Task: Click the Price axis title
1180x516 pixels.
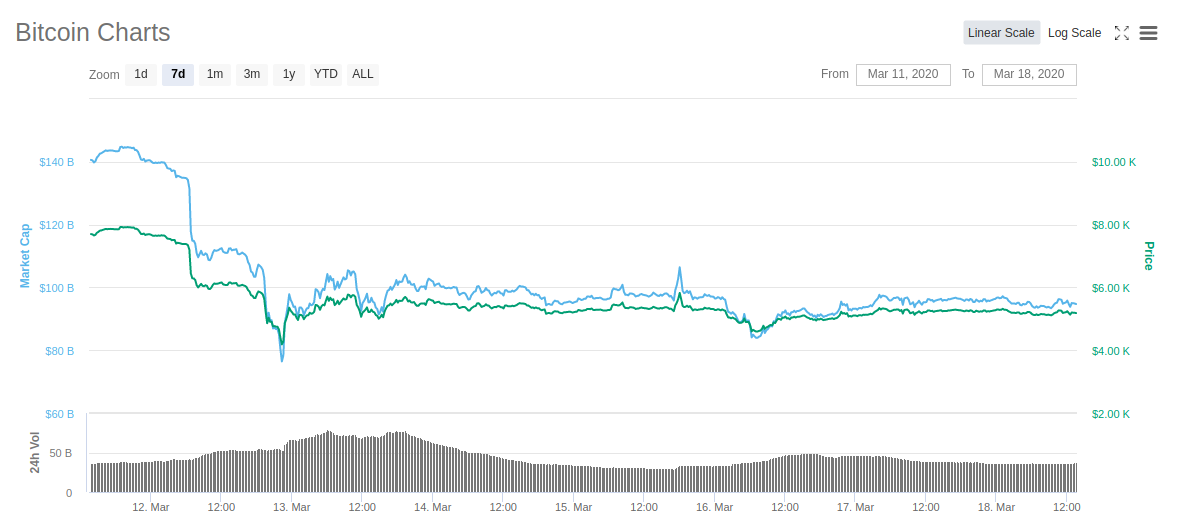Action: [x=1148, y=256]
